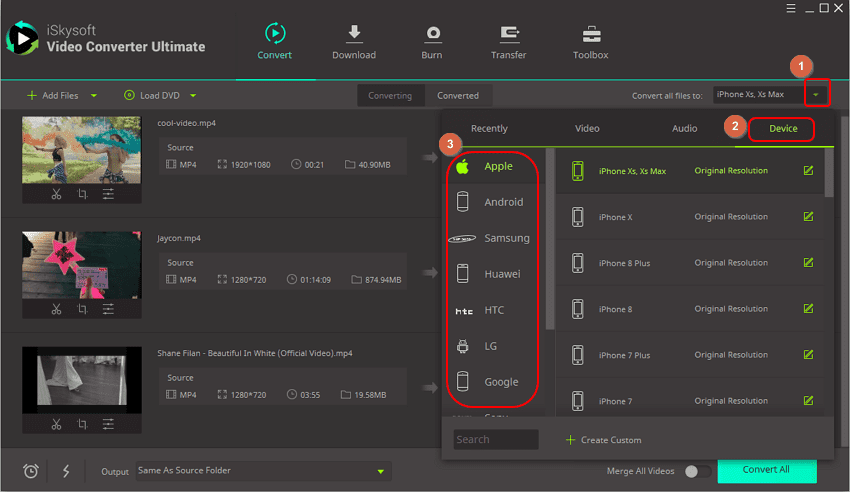Click edit icon for iPhone X preset
Image resolution: width=850 pixels, height=492 pixels.
coord(808,217)
